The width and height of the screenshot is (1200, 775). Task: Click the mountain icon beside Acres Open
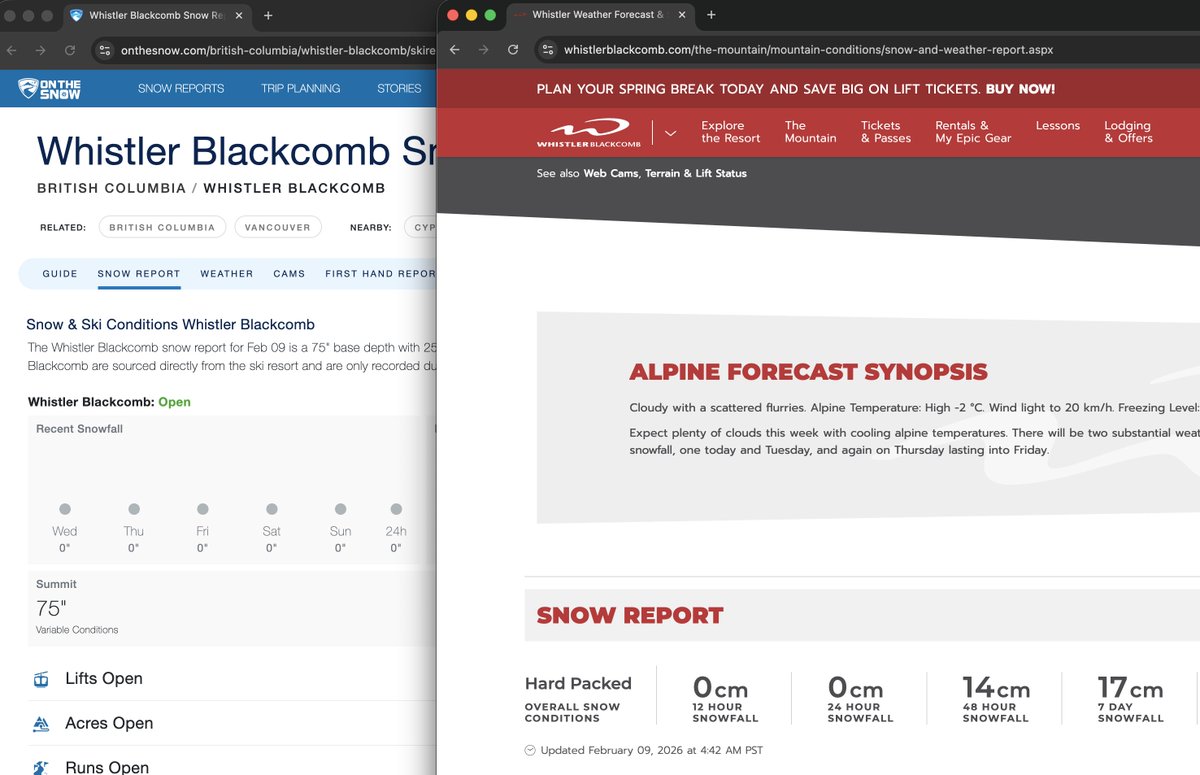pyautogui.click(x=41, y=723)
